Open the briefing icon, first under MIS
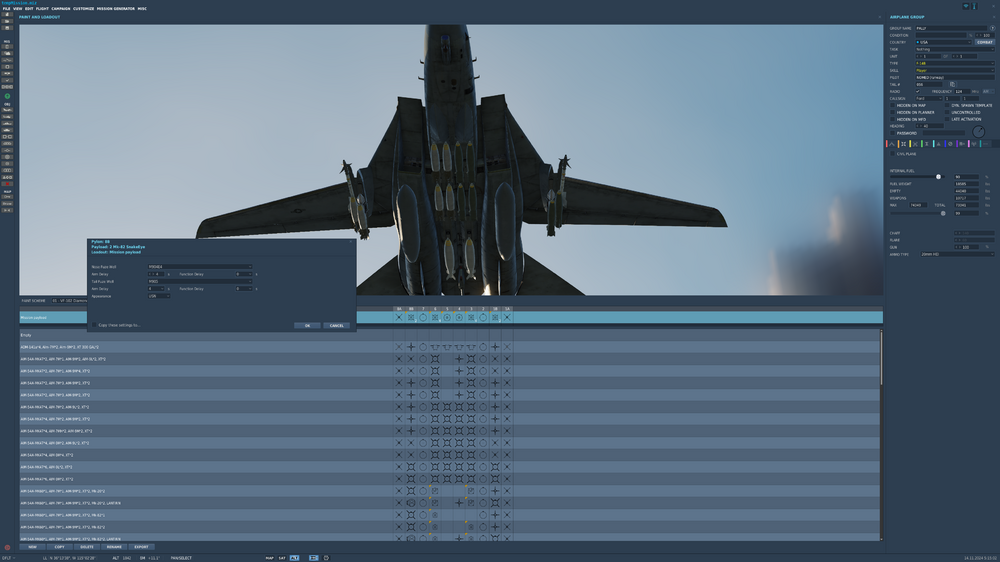Viewport: 1000px width, 562px height. (x=7, y=47)
